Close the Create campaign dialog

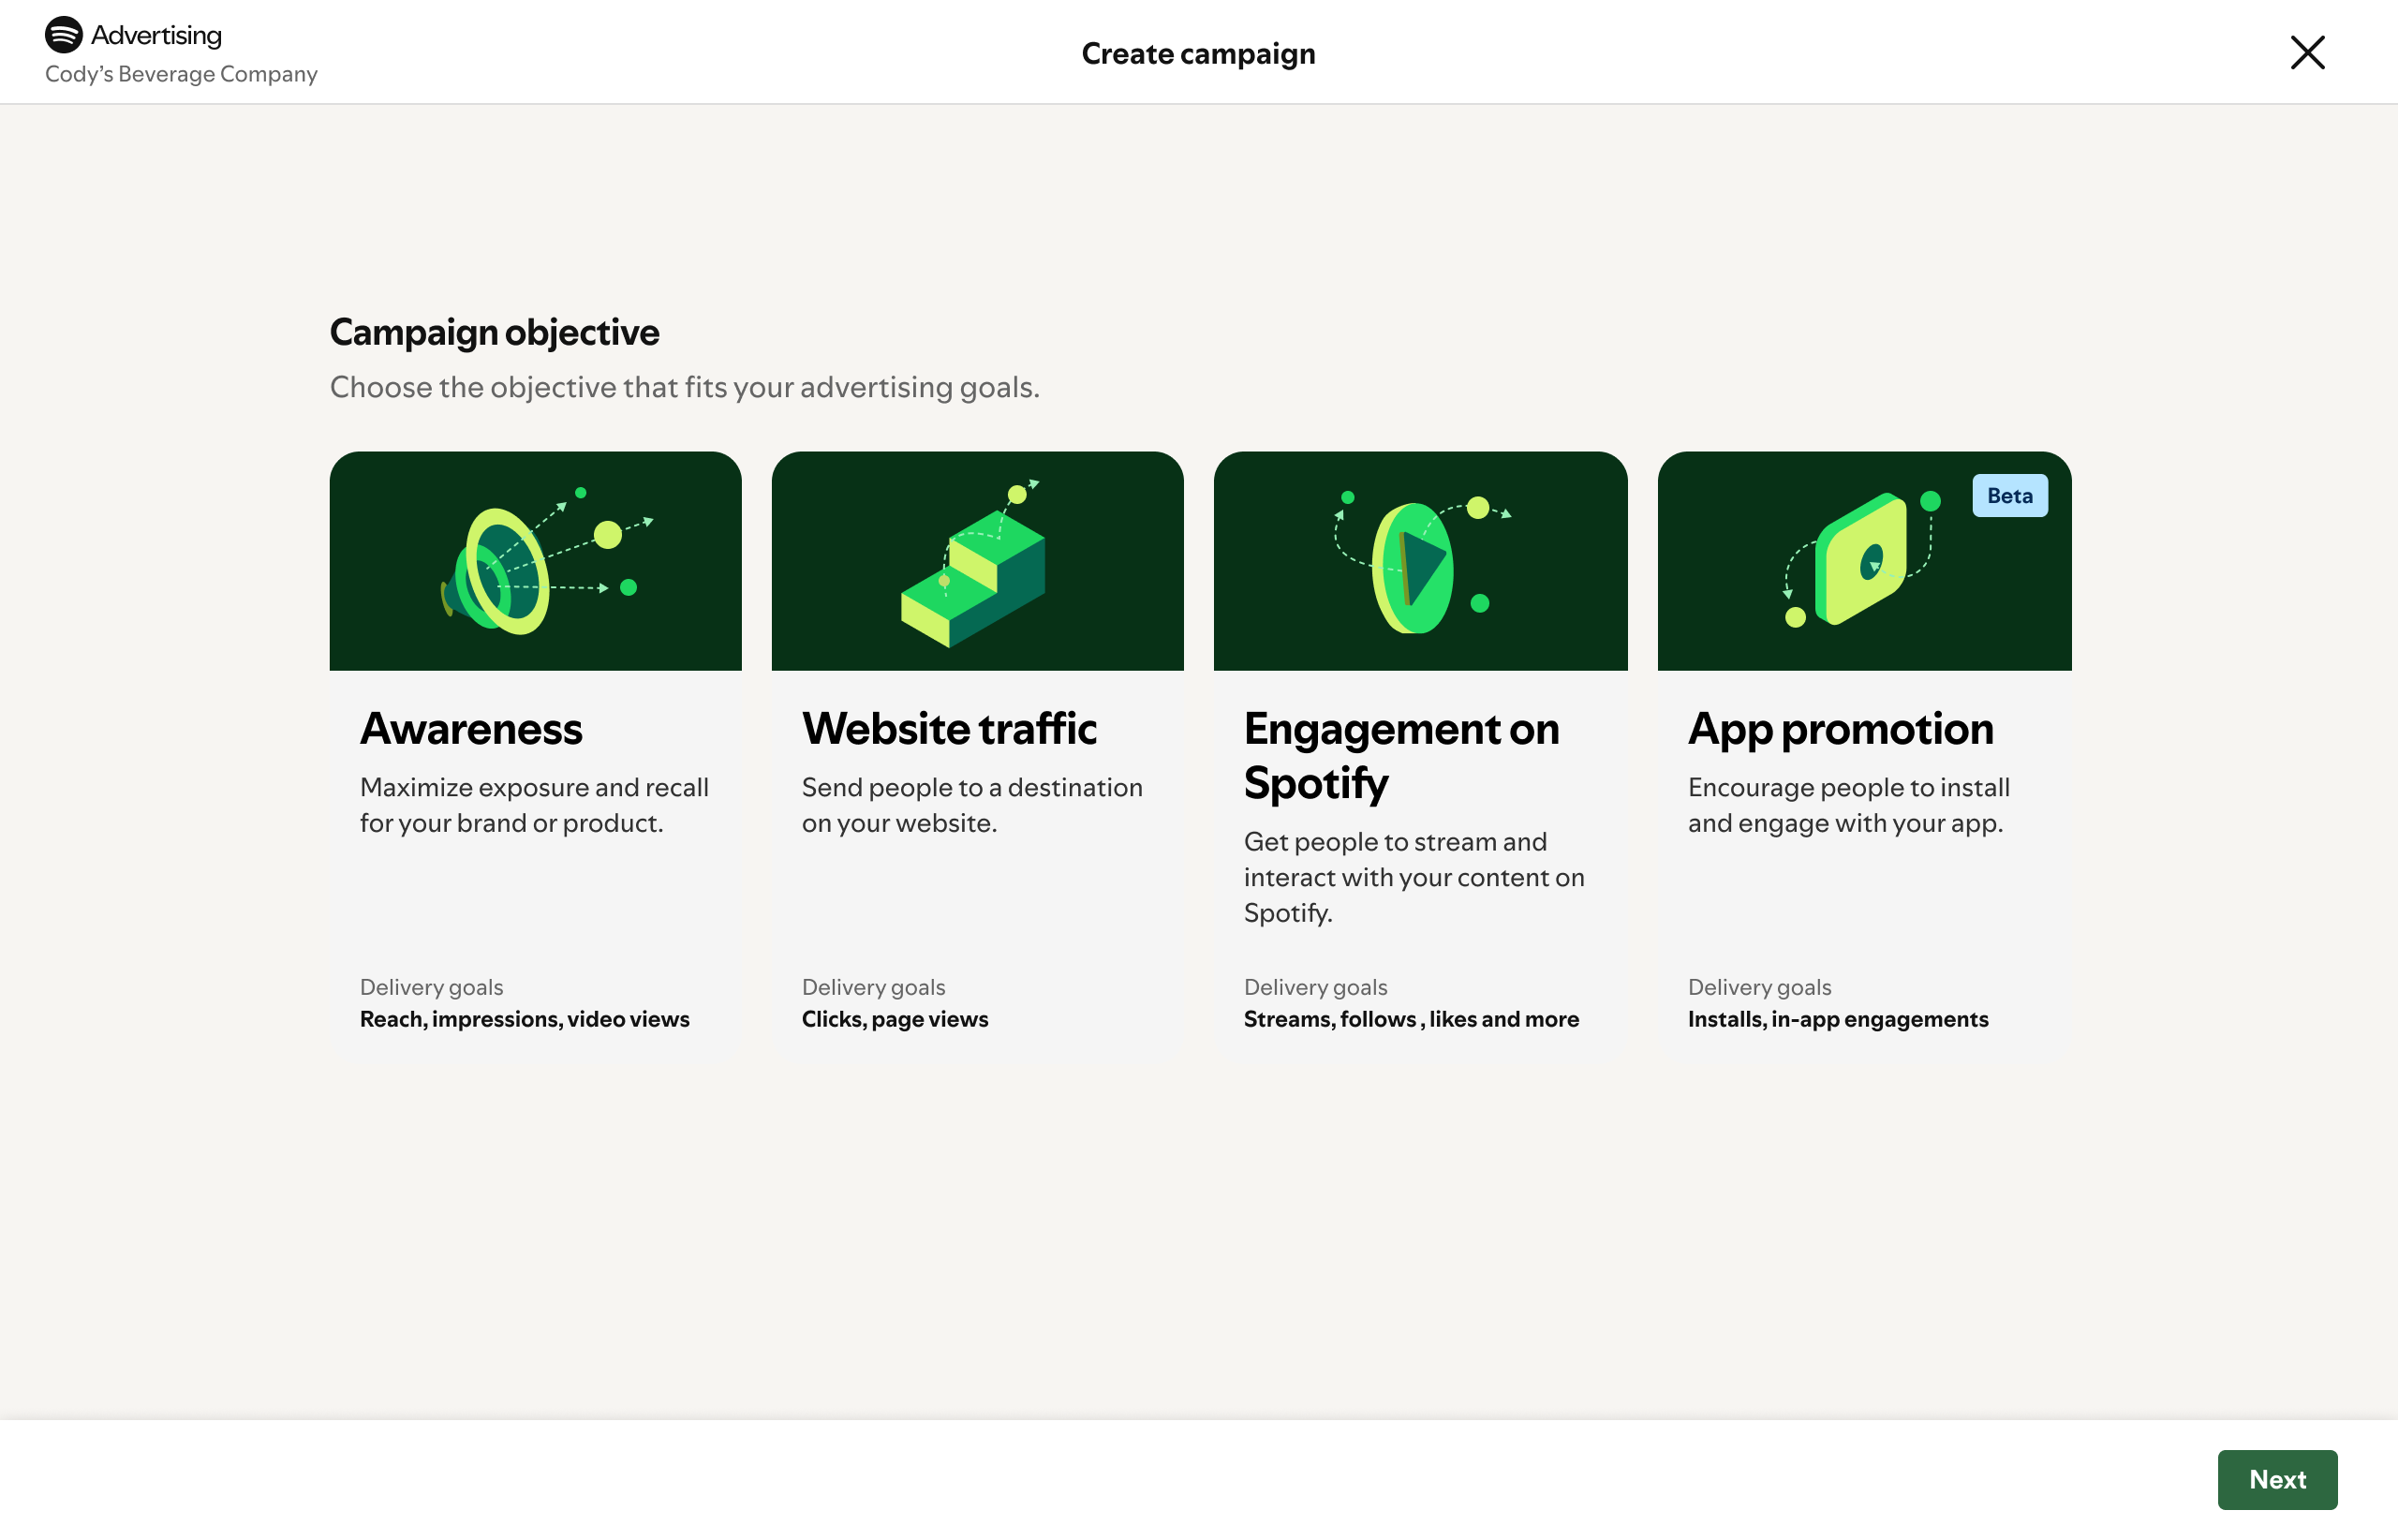pos(2307,52)
